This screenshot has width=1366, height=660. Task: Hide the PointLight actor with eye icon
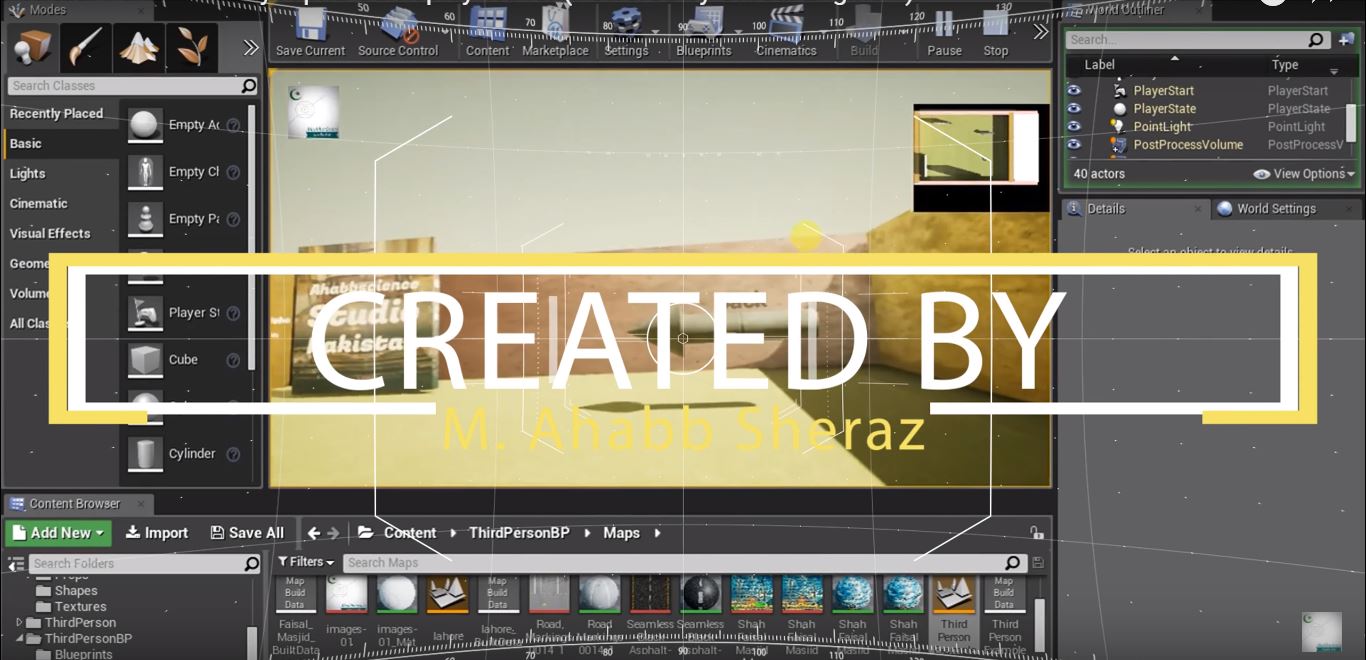coord(1074,127)
